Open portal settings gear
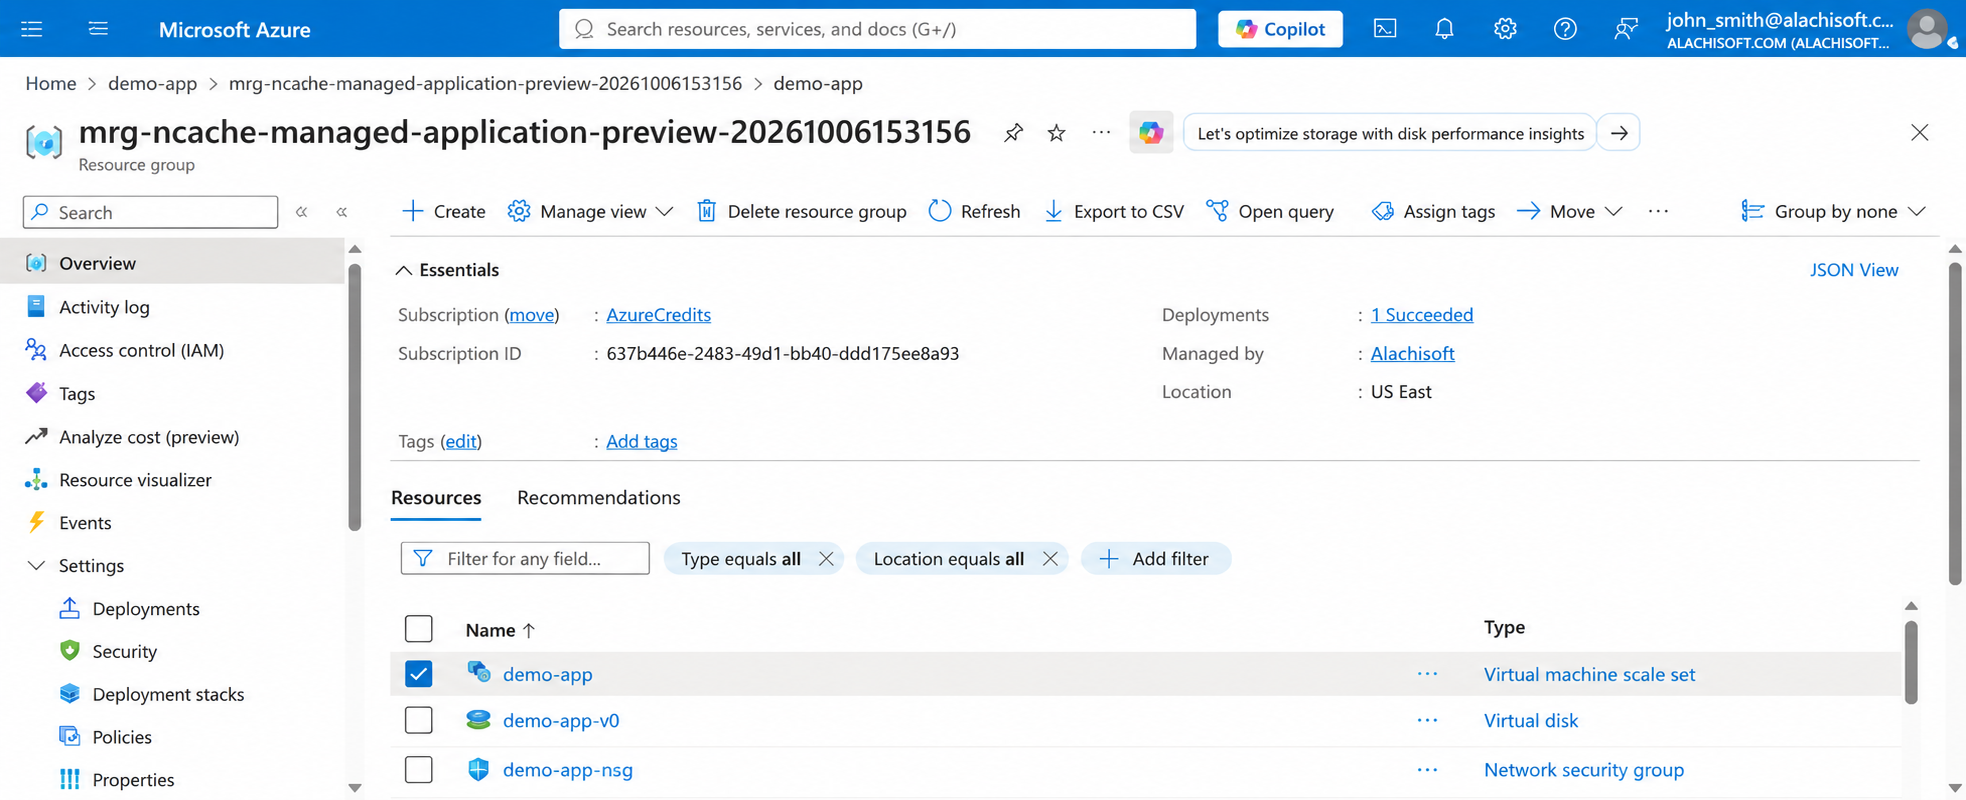This screenshot has width=1966, height=800. [1505, 29]
